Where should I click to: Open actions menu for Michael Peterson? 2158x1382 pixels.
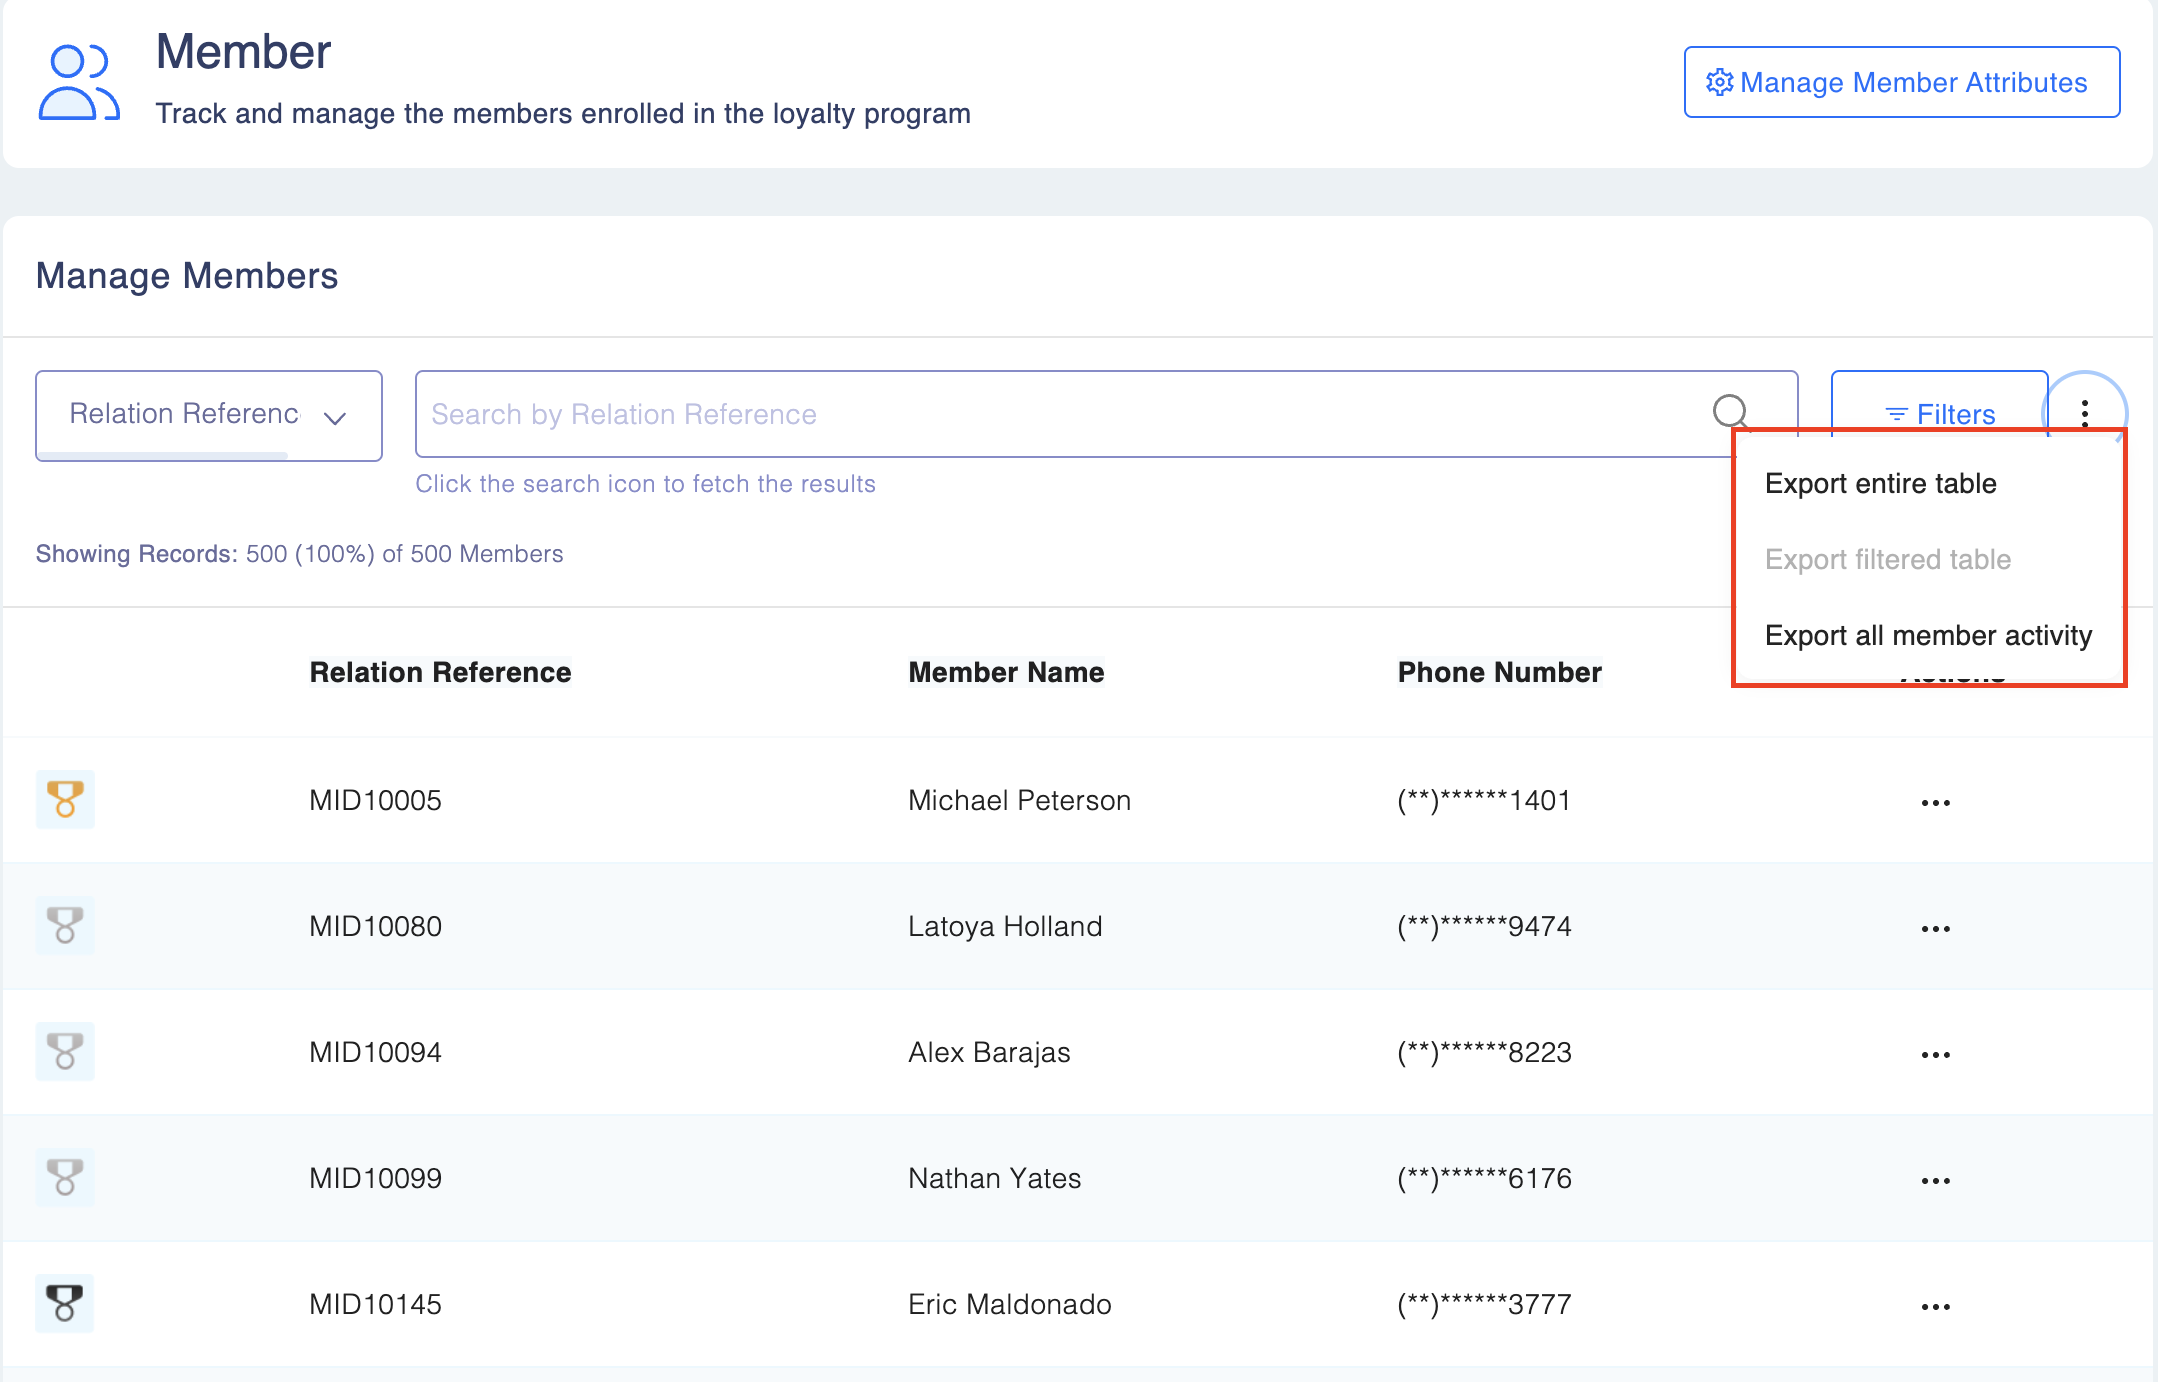[x=1935, y=802]
